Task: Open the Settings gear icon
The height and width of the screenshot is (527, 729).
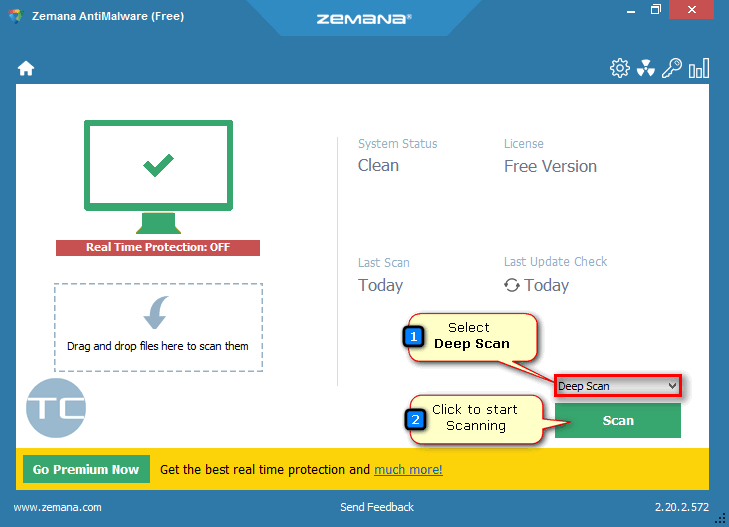Action: 619,68
